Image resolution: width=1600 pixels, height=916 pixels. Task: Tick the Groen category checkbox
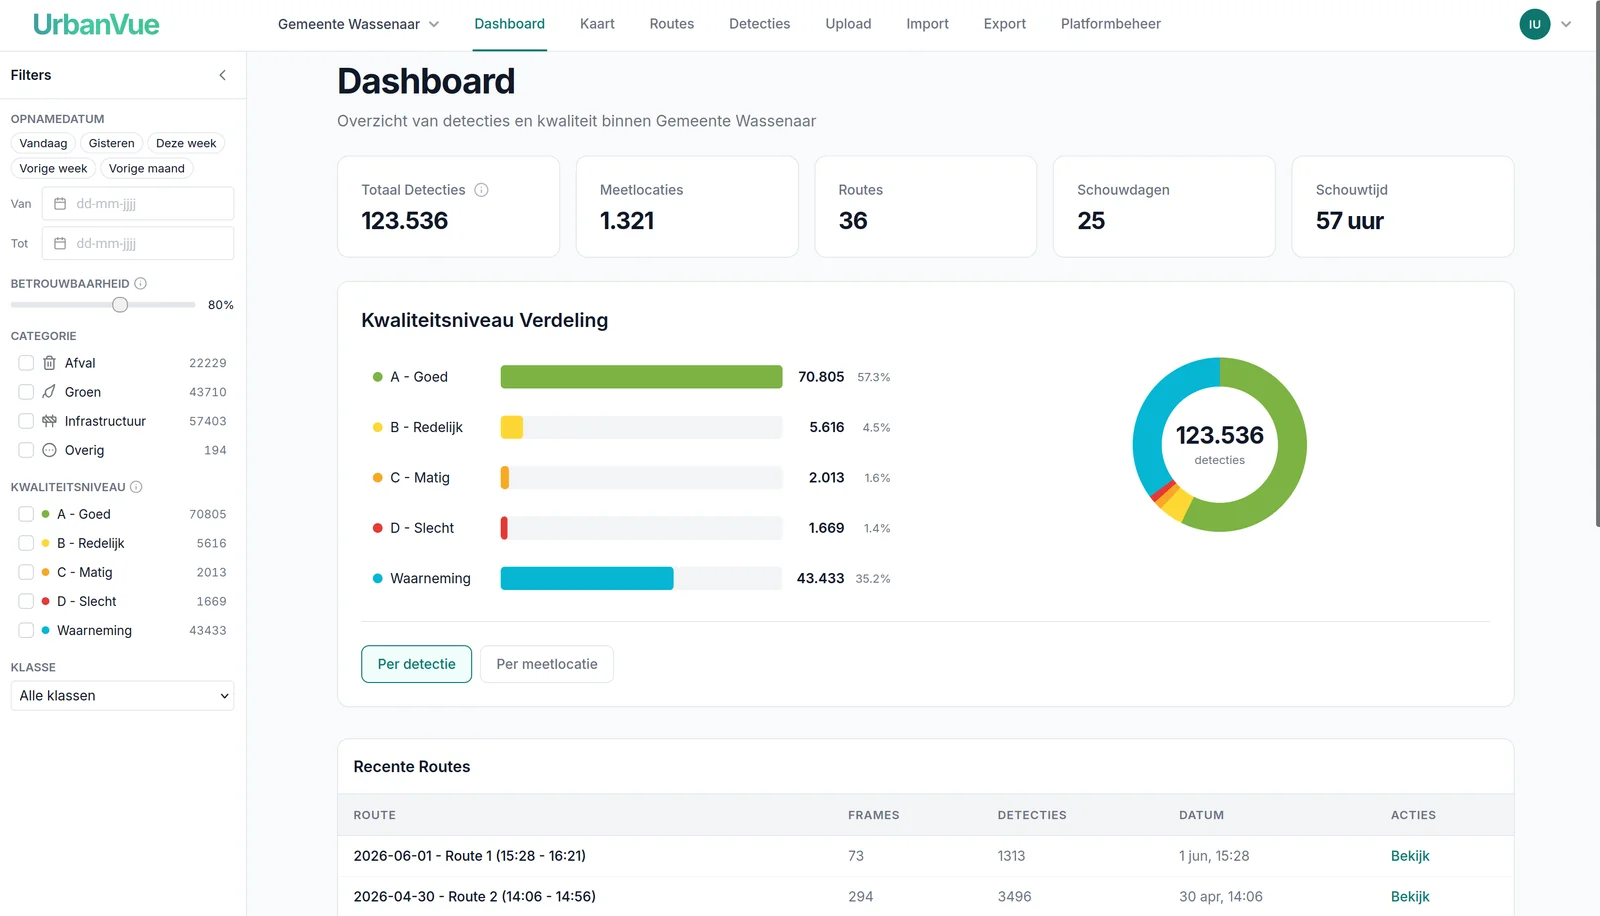(x=26, y=392)
